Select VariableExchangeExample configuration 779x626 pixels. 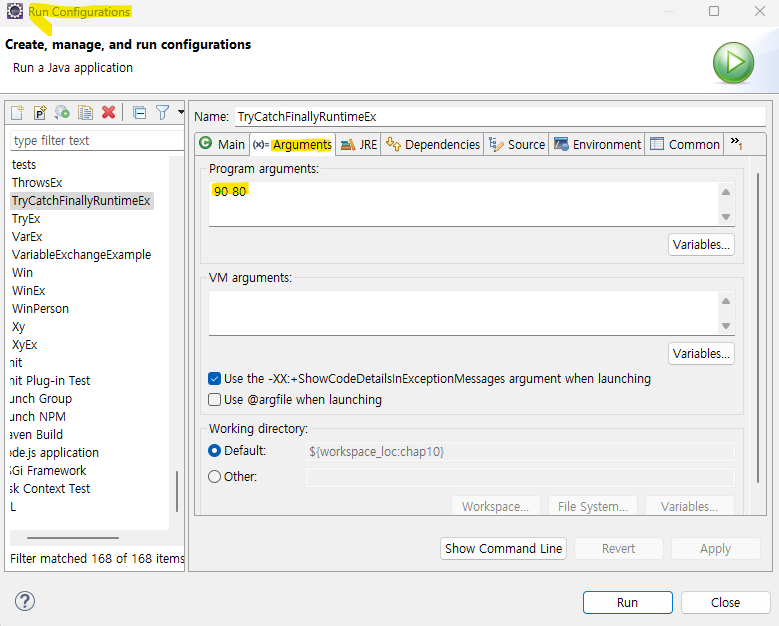[x=81, y=254]
